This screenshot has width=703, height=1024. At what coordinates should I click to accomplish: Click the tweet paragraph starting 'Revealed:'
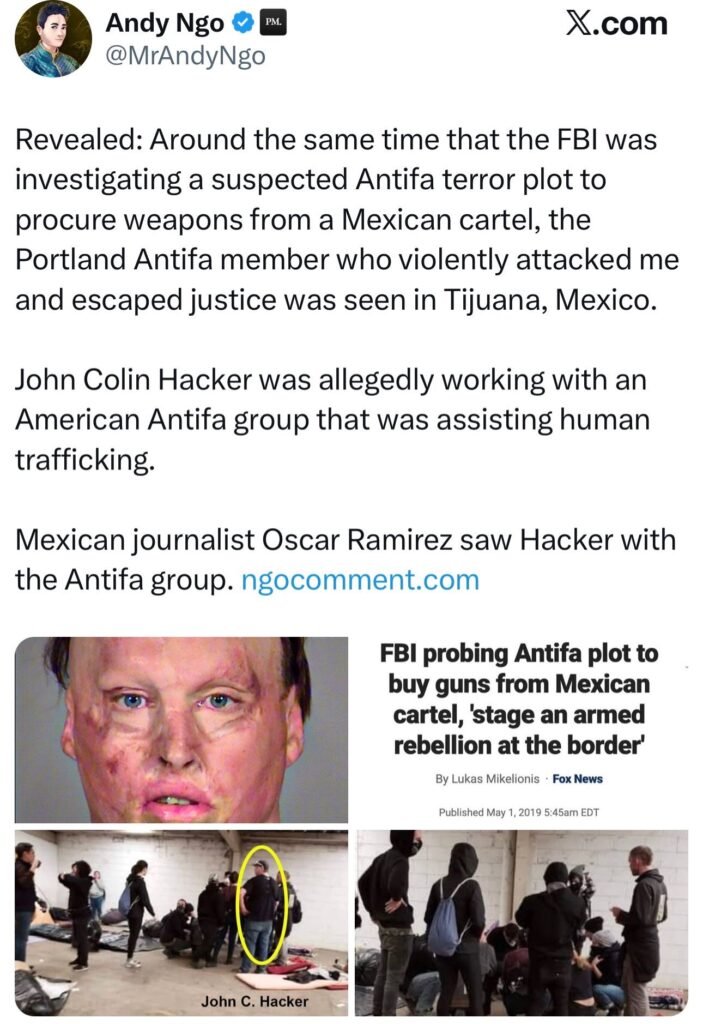[347, 219]
